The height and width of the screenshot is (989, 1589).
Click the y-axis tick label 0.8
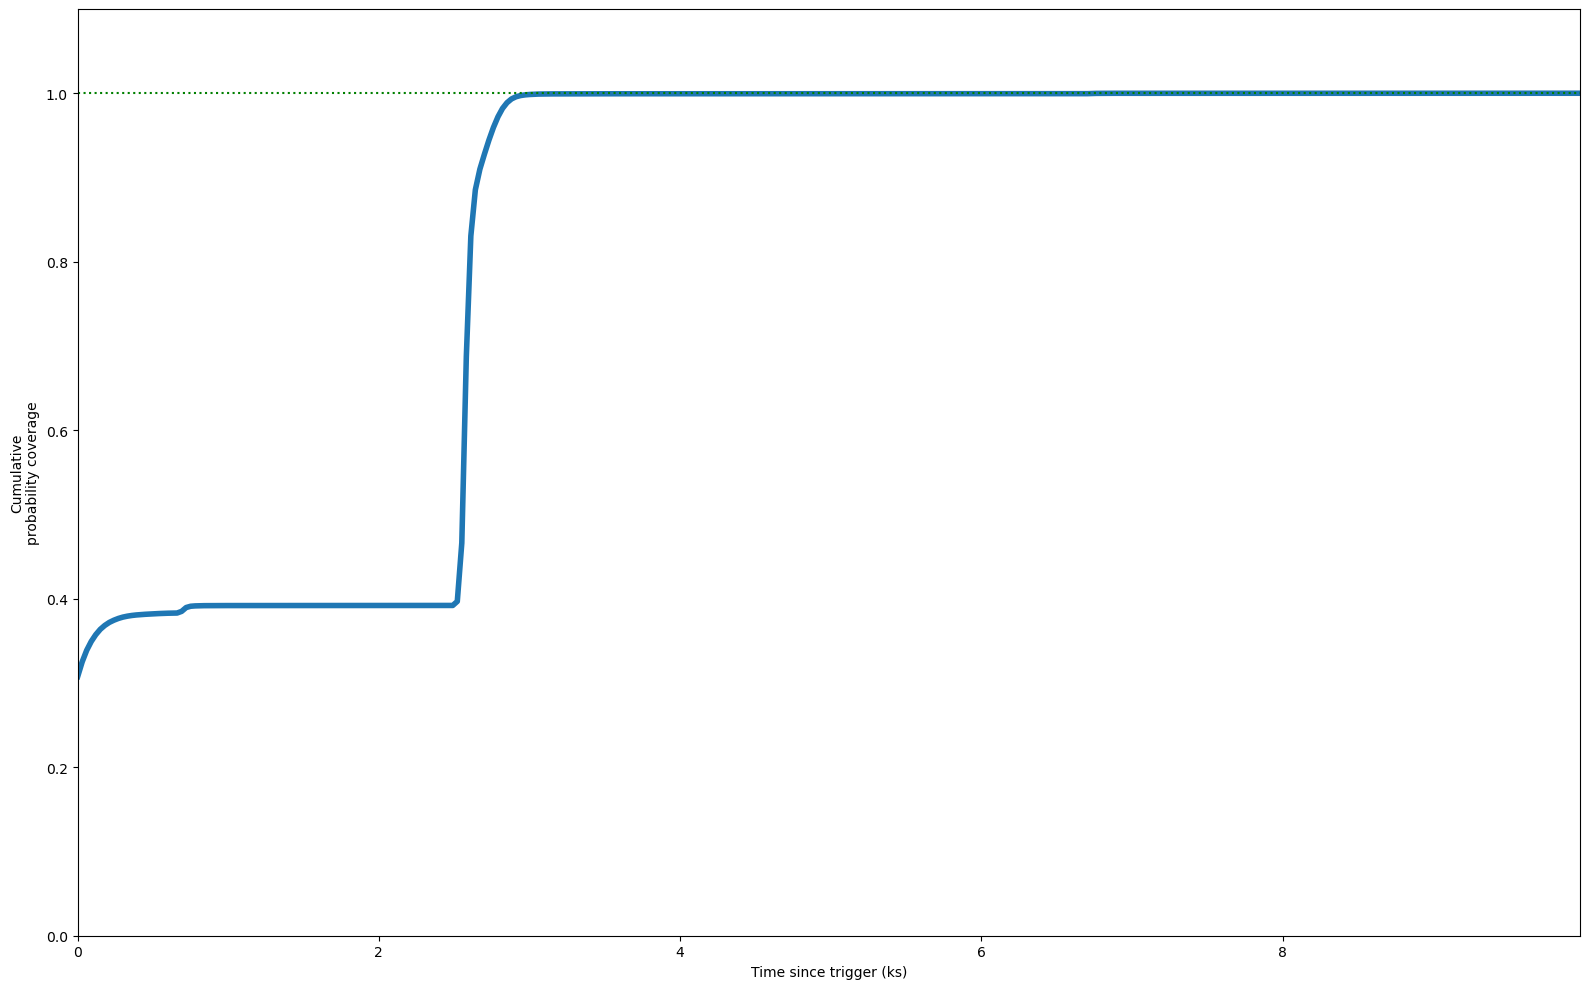(x=56, y=263)
